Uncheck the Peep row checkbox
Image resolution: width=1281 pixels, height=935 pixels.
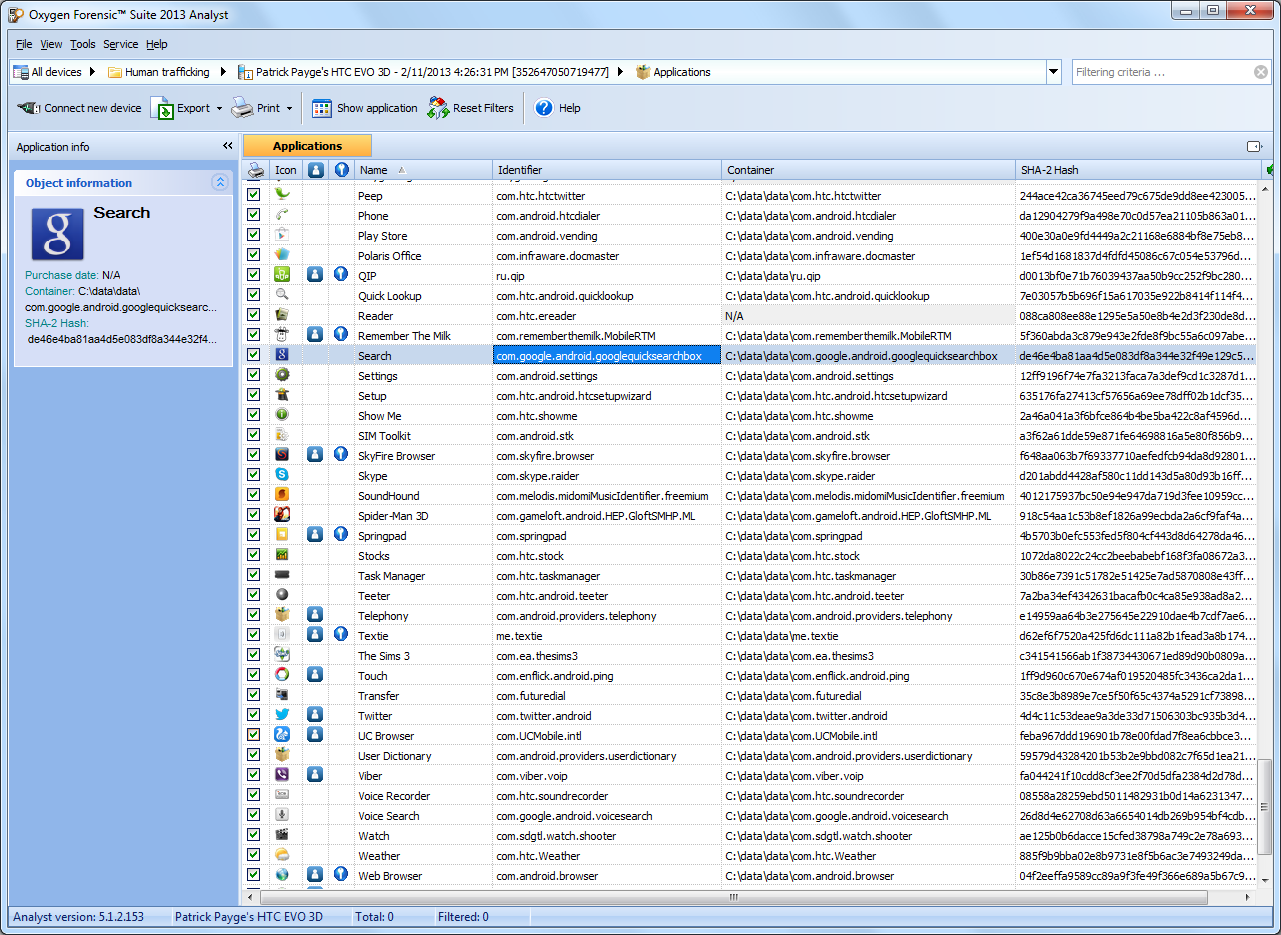(x=254, y=195)
